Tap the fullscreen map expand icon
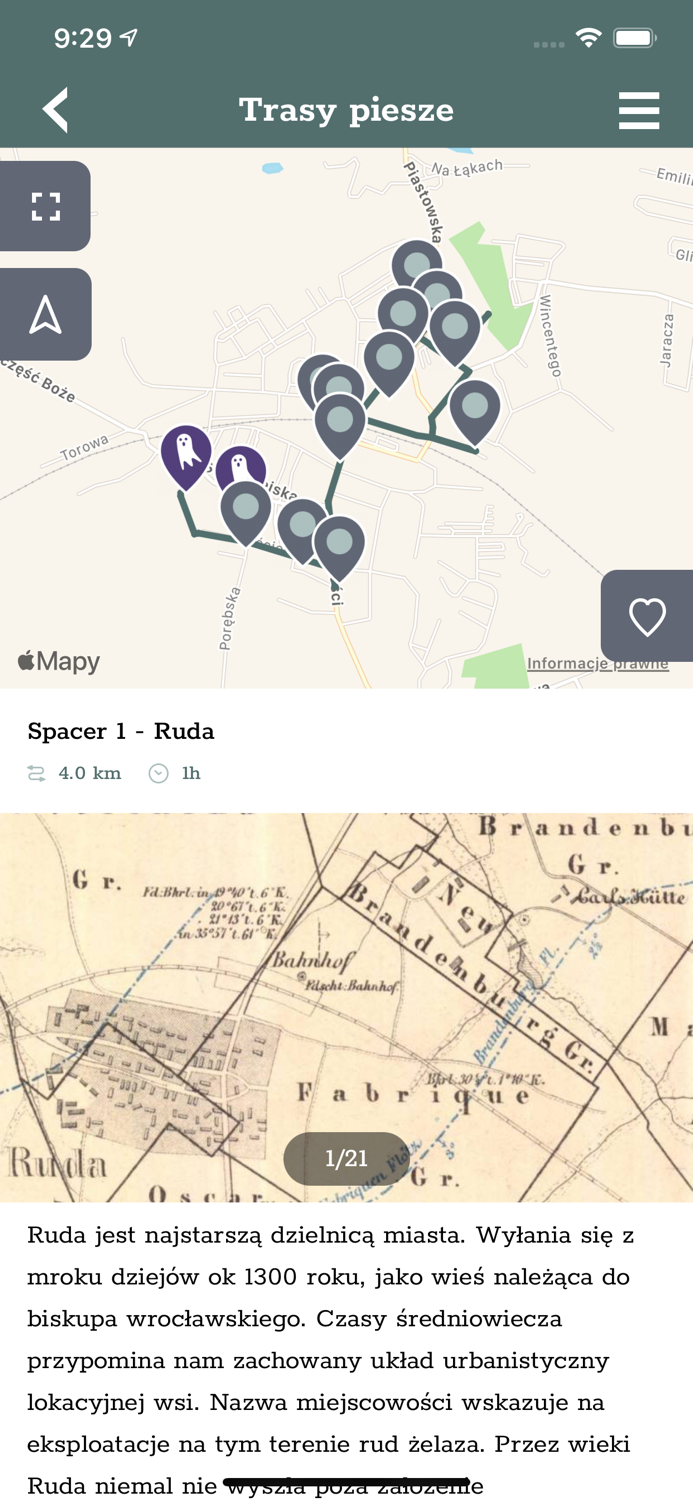693x1500 pixels. click(x=45, y=205)
